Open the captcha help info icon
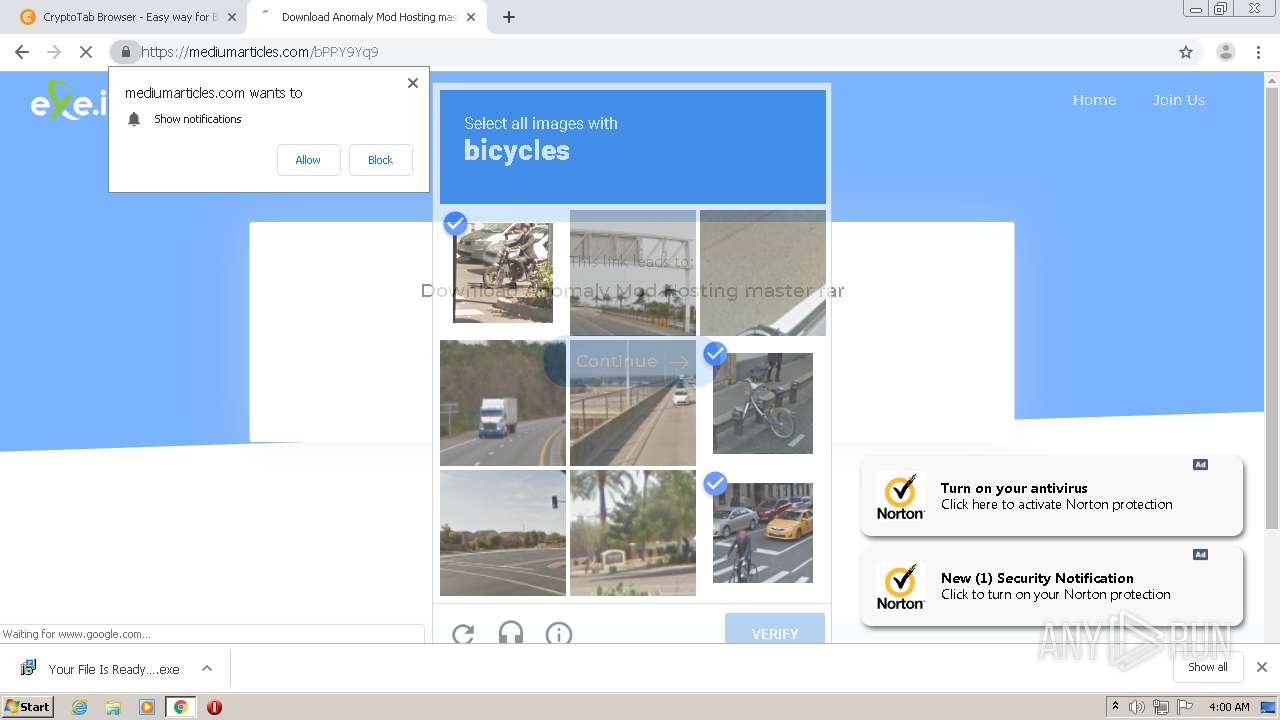Screen dimensions: 1280x720 point(559,633)
